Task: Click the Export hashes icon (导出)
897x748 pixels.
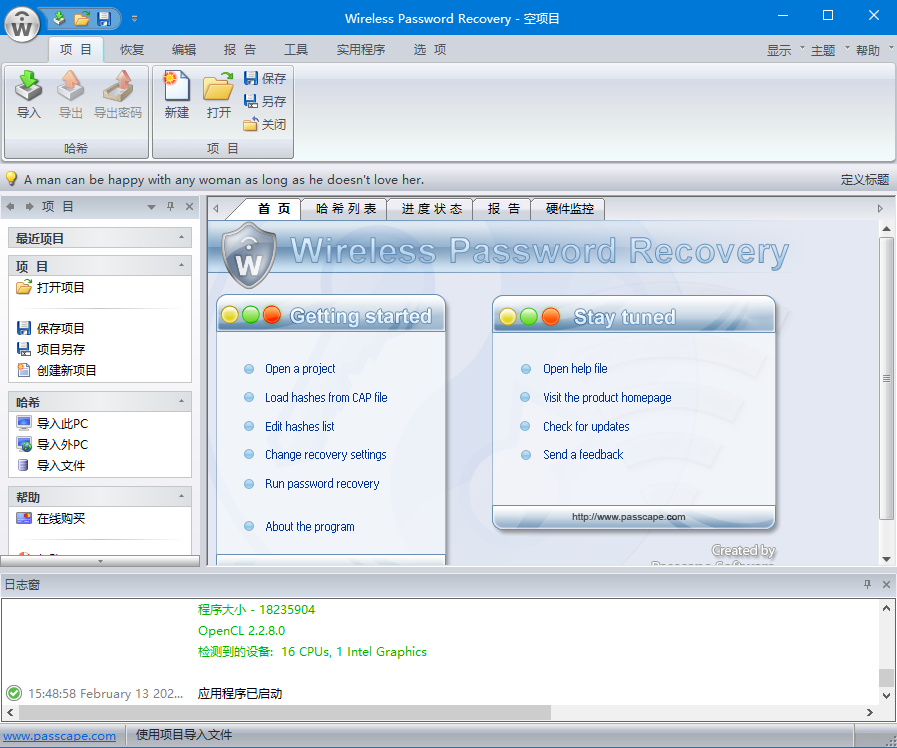Action: point(70,94)
